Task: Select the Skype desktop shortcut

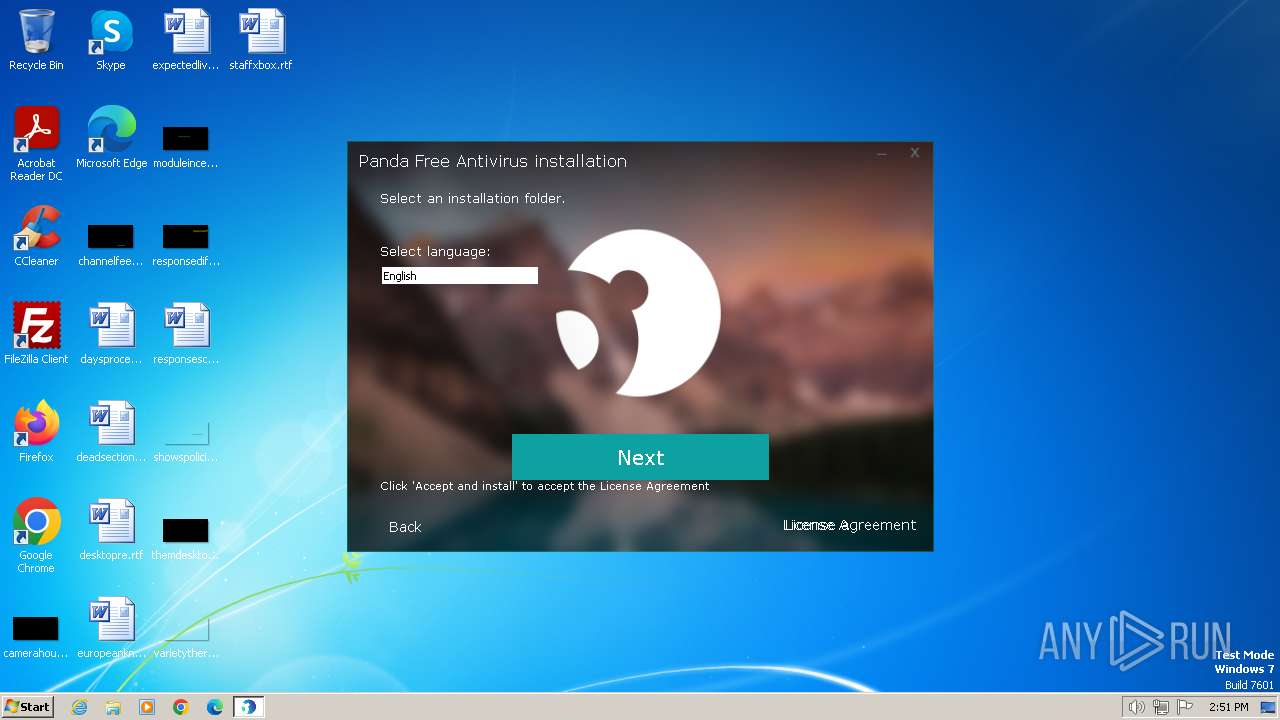Action: click(111, 40)
